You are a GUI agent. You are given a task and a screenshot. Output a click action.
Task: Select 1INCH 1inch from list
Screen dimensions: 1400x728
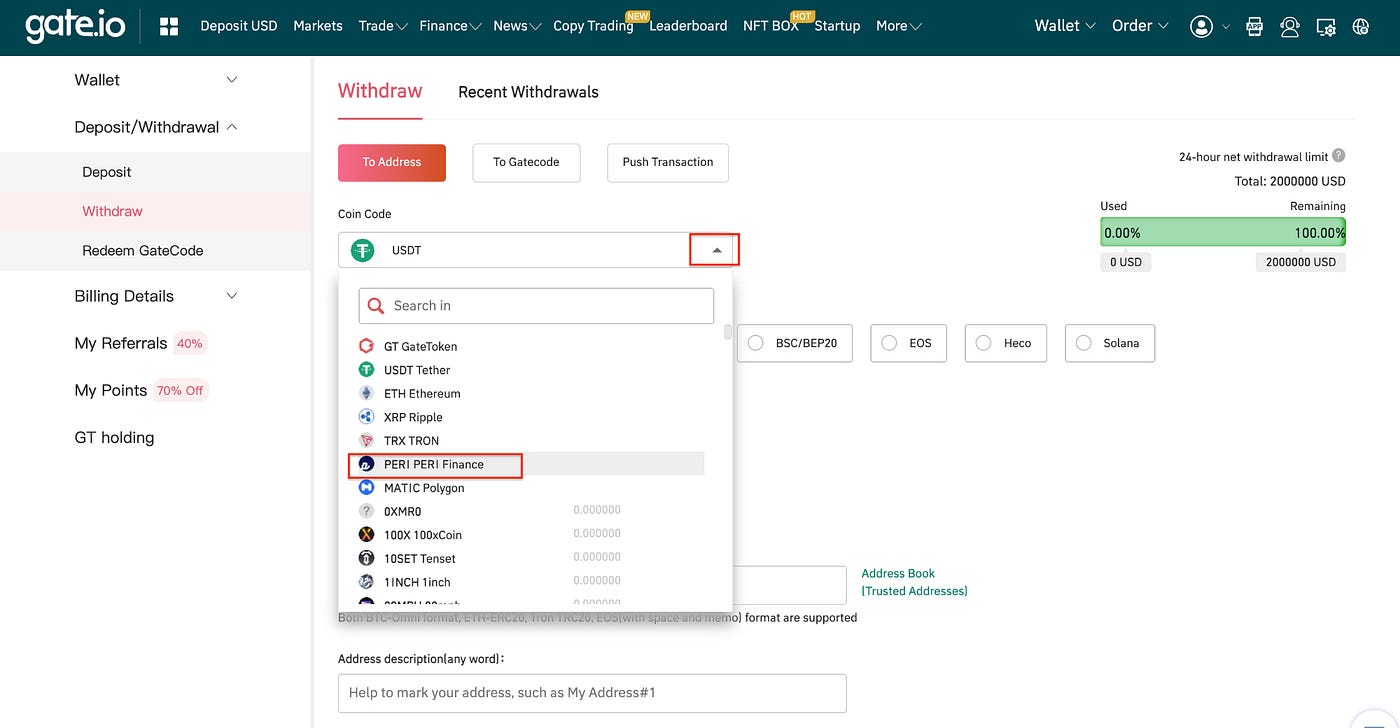tap(531, 582)
